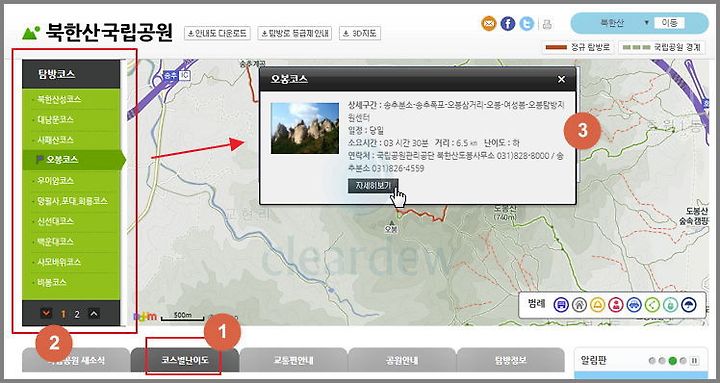The height and width of the screenshot is (383, 720).
Task: Select the highlighted 오봉코스 entry
Action: (73, 160)
